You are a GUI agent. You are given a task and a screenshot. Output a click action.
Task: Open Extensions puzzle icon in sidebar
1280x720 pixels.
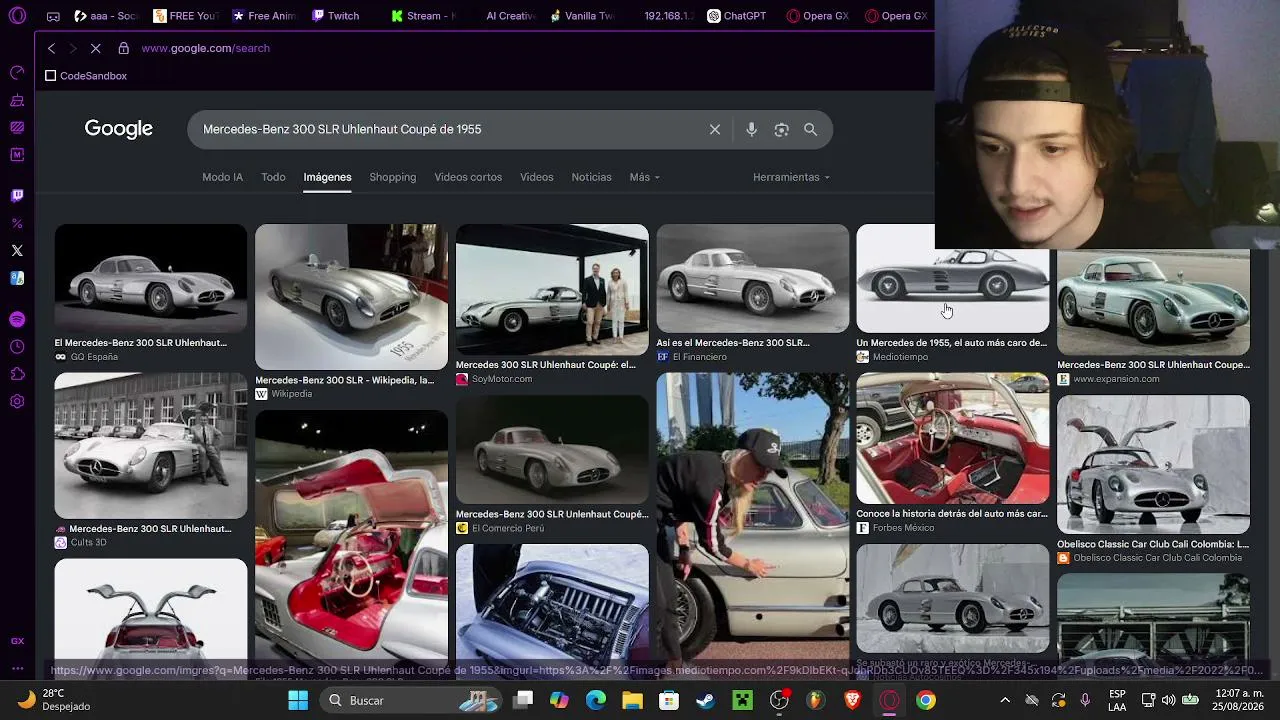click(x=17, y=374)
